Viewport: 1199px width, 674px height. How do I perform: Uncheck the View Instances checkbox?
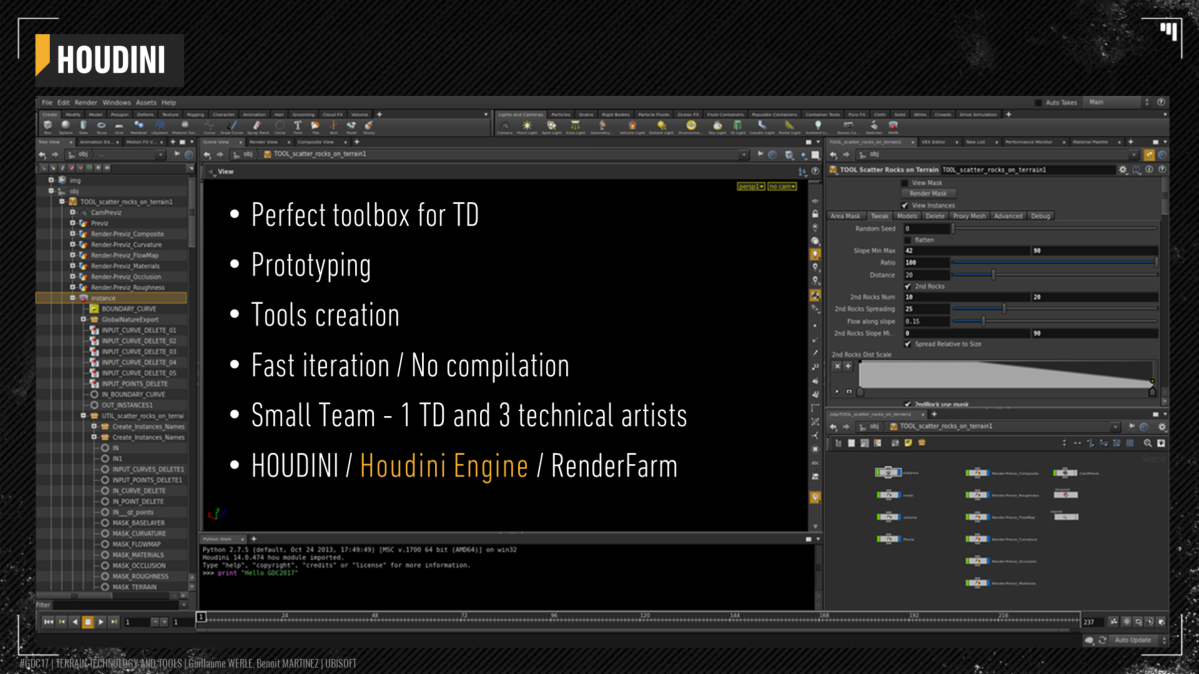[x=905, y=205]
